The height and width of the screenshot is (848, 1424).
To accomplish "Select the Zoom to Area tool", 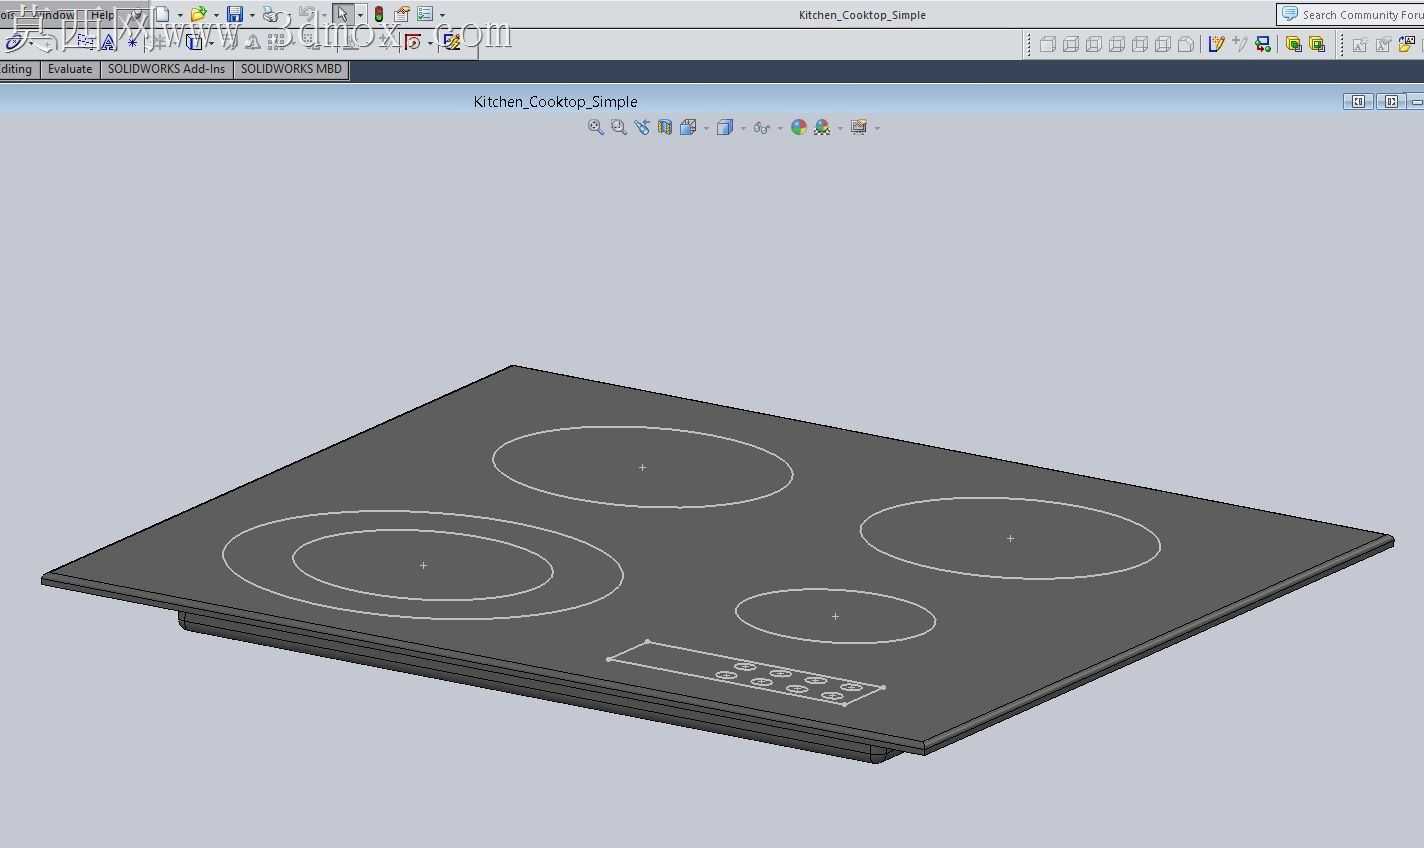I will tap(618, 127).
